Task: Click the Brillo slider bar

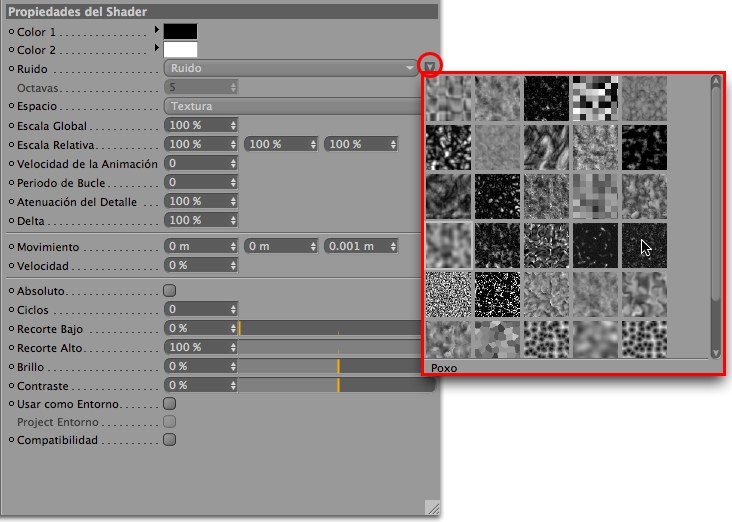Action: pos(328,367)
